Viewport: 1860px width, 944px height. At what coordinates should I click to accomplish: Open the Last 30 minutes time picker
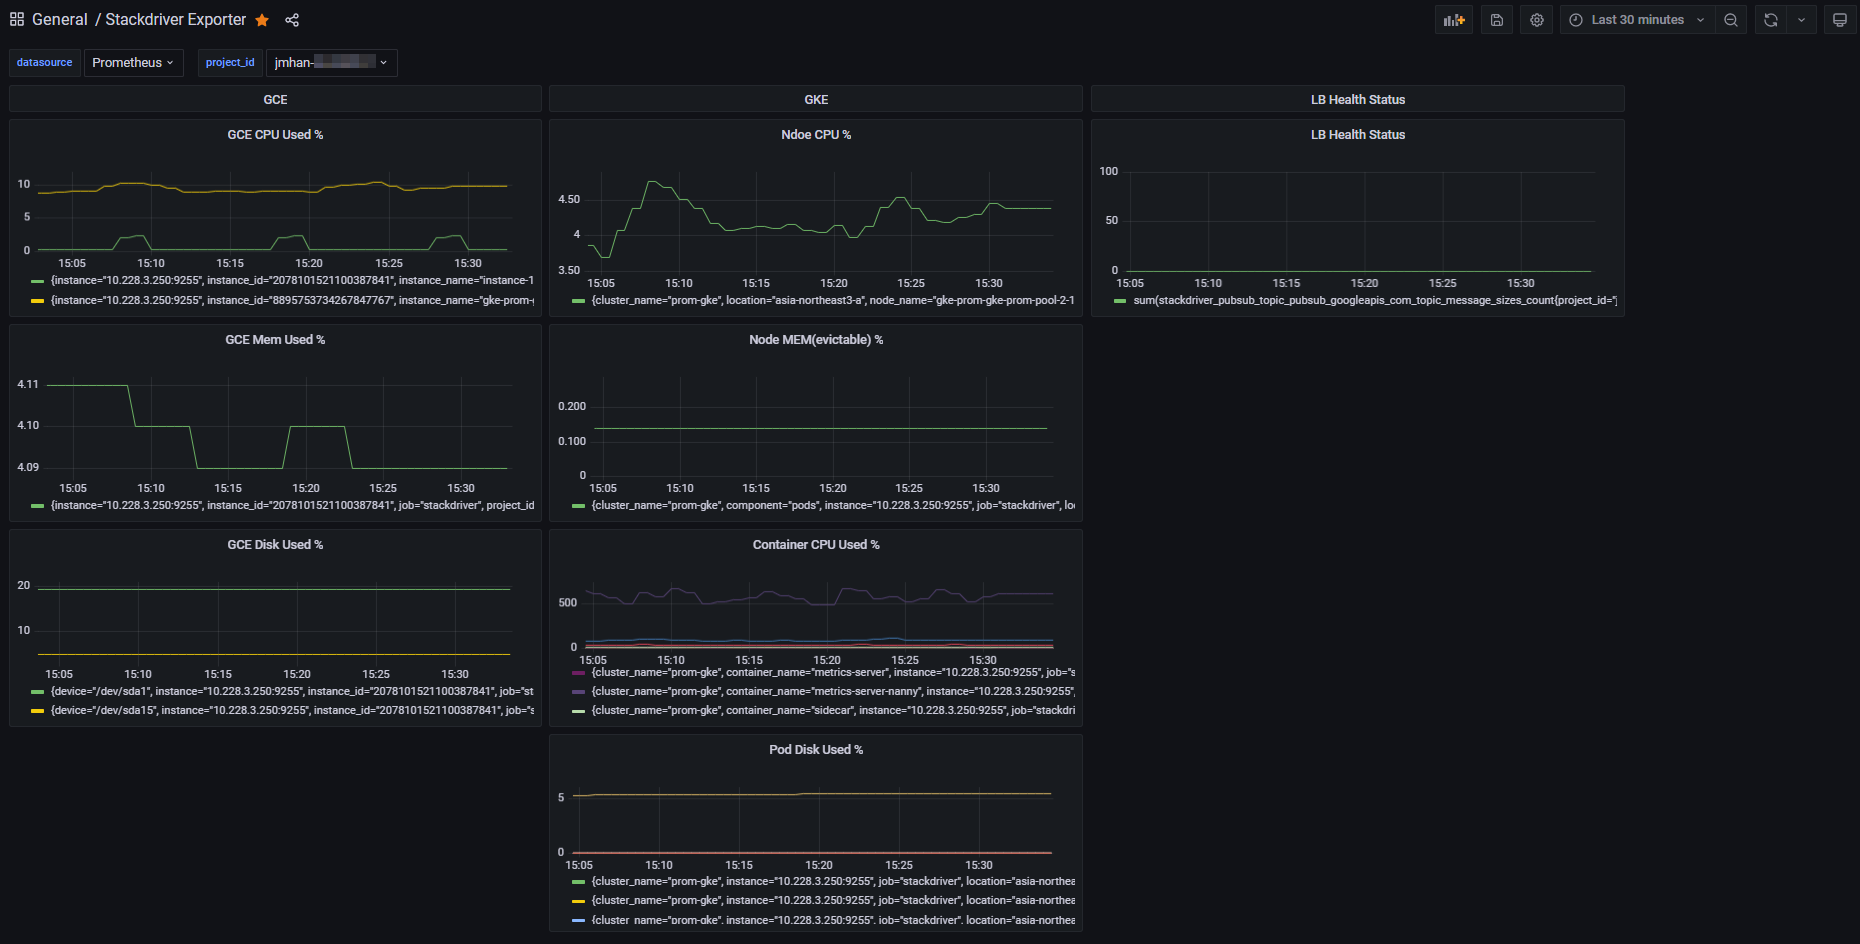pyautogui.click(x=1637, y=20)
